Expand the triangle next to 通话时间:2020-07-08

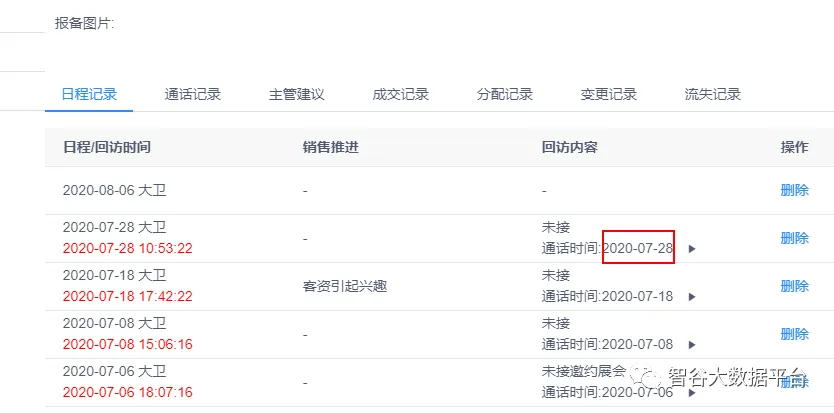tap(692, 345)
